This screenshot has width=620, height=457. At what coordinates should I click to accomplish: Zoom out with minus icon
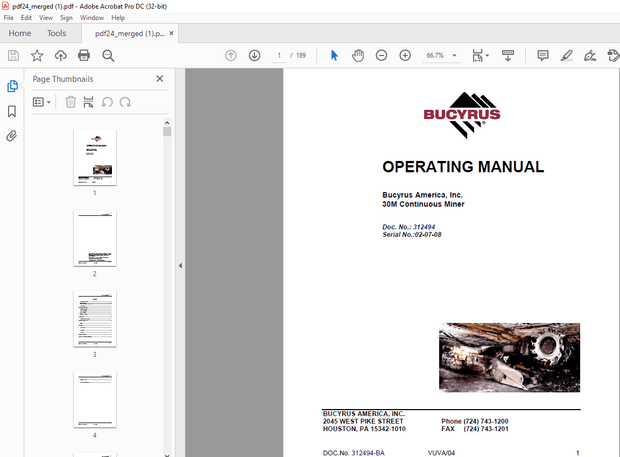click(x=382, y=55)
